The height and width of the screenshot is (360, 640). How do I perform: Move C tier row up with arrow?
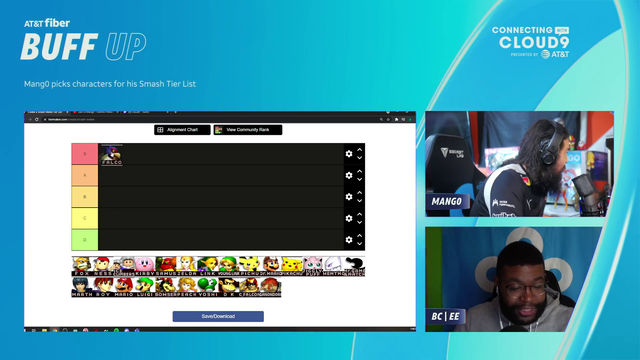[360, 214]
